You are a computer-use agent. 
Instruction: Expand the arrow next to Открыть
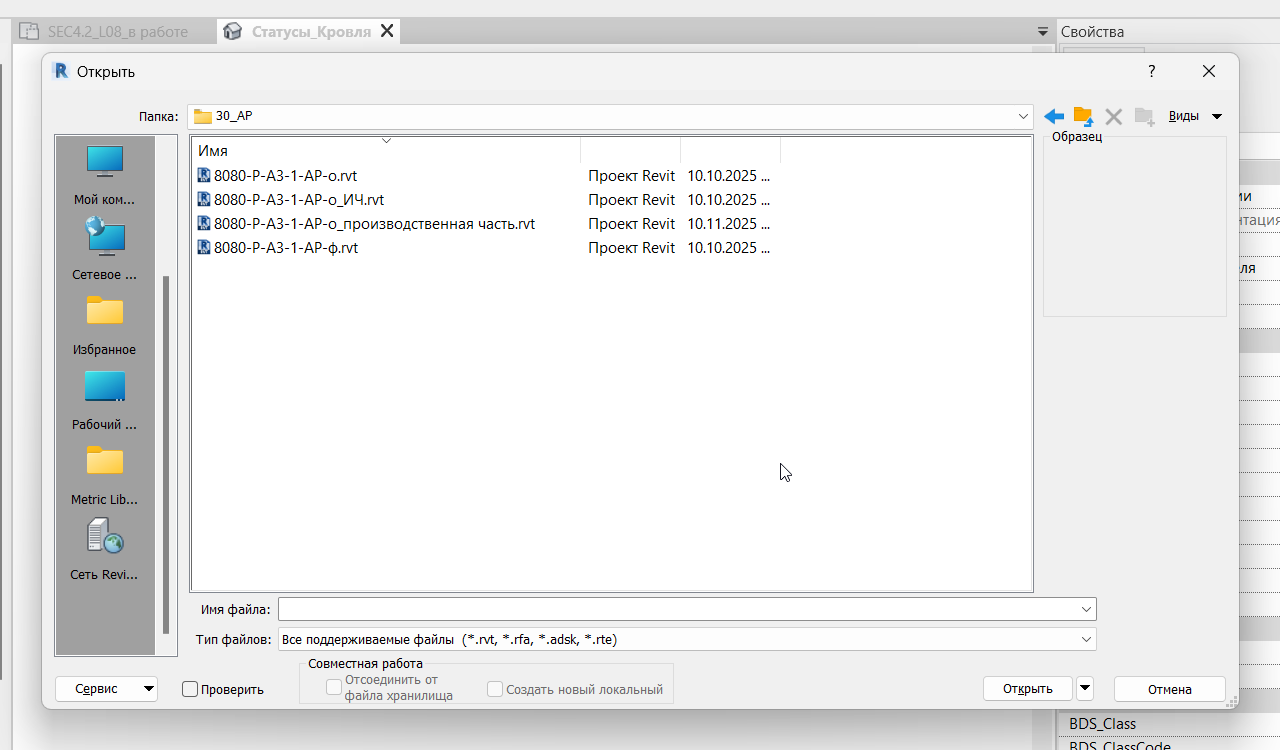[1085, 689]
